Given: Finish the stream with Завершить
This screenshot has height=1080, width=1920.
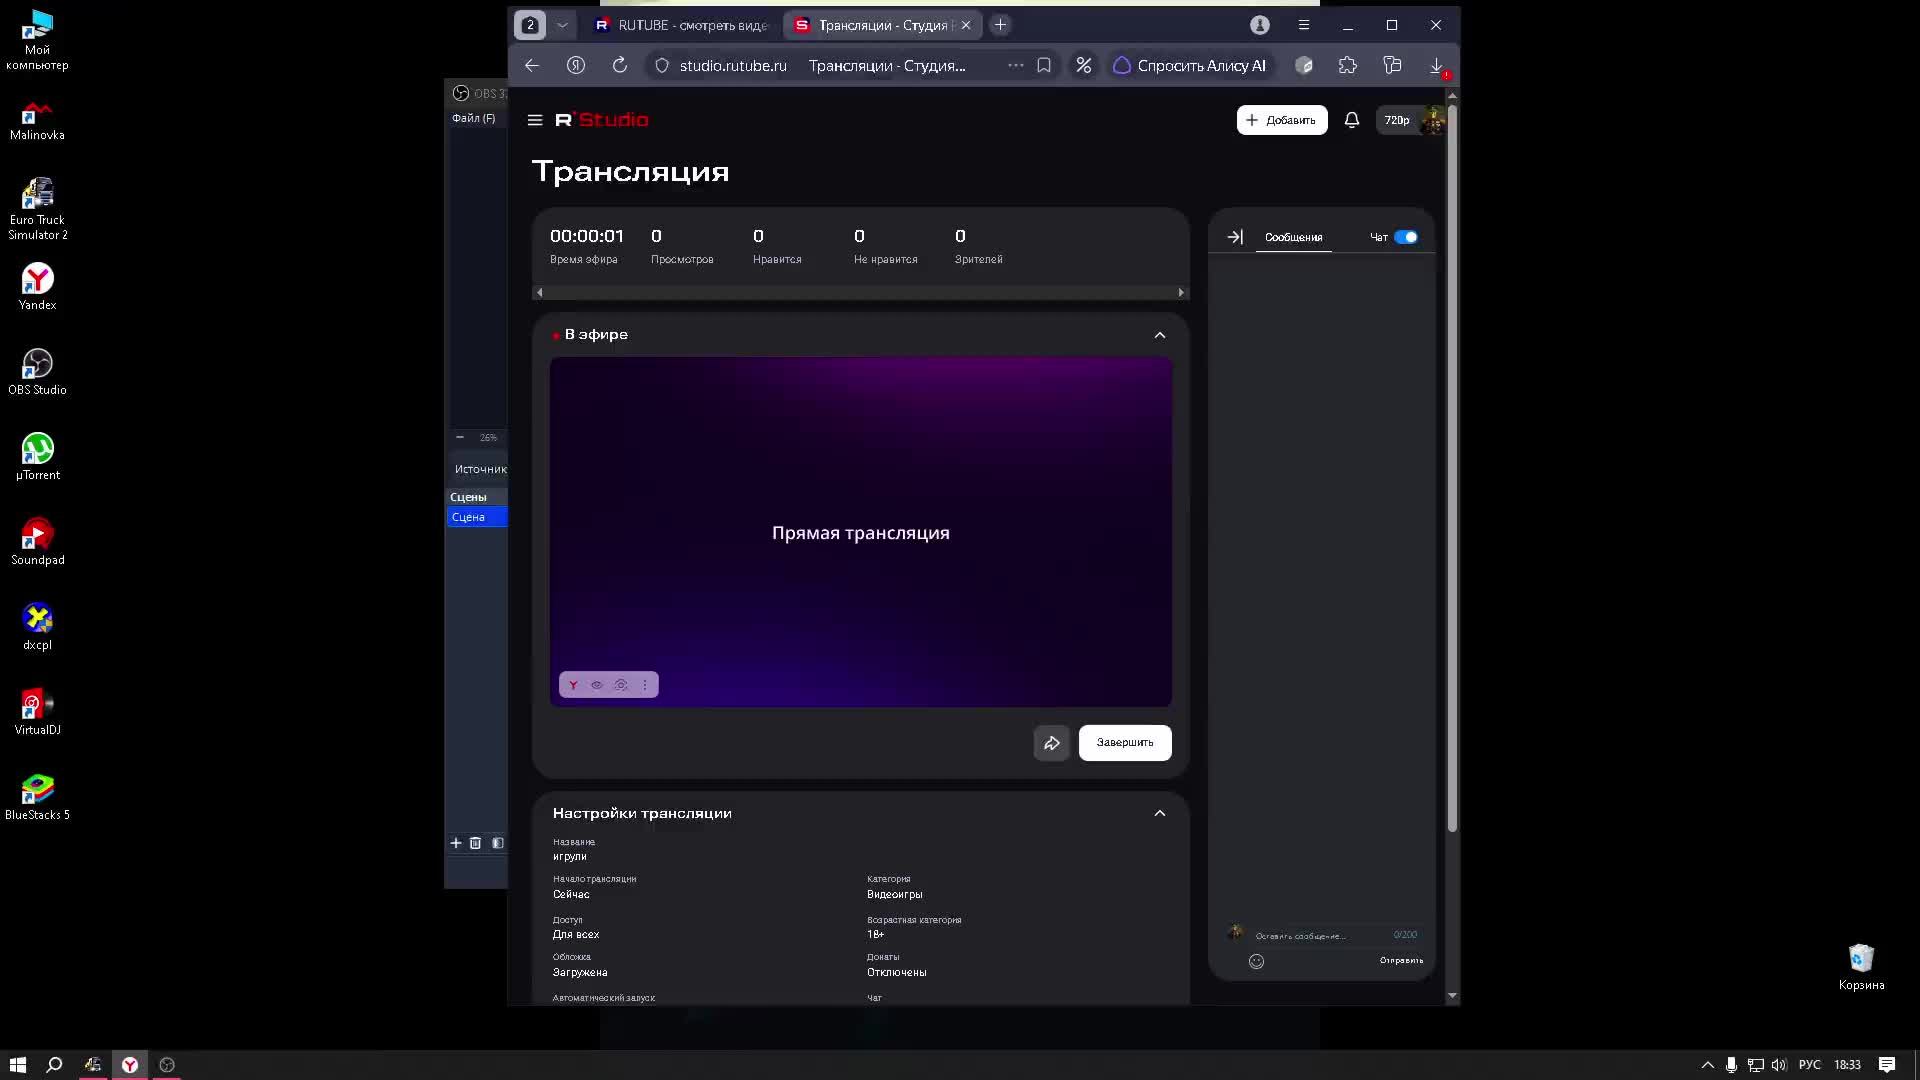Looking at the screenshot, I should [1125, 743].
